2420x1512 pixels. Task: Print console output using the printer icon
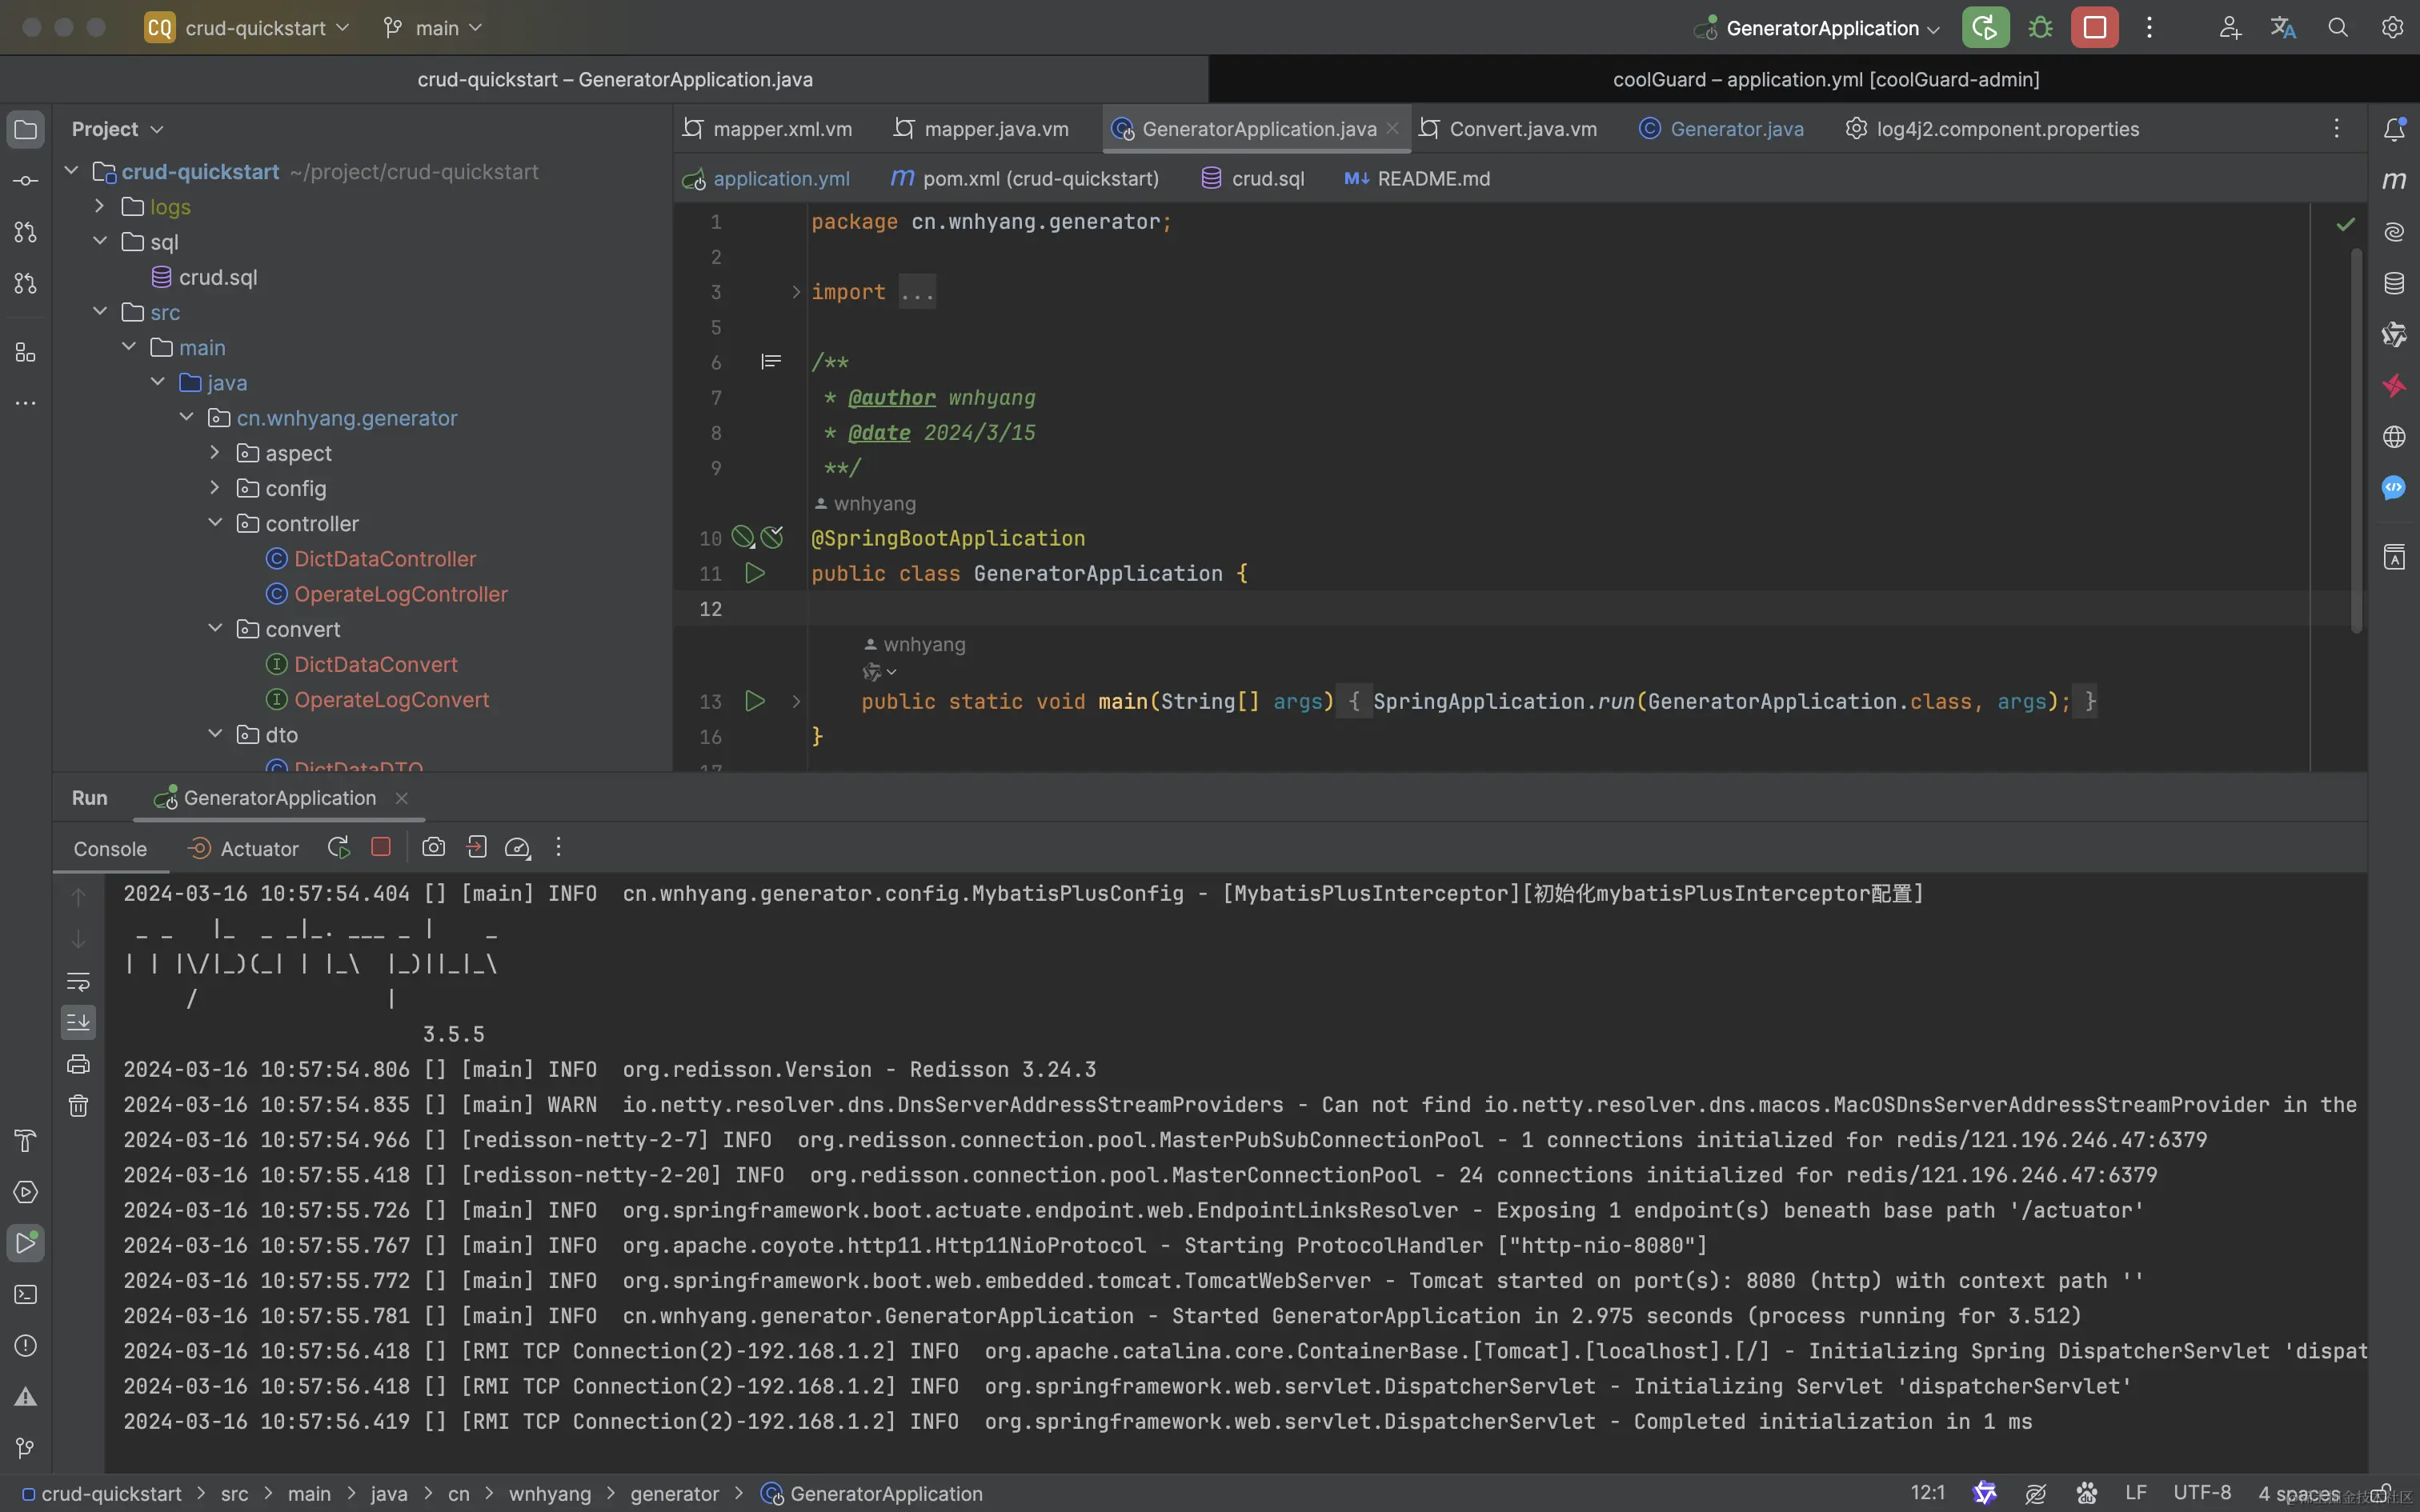click(78, 1064)
